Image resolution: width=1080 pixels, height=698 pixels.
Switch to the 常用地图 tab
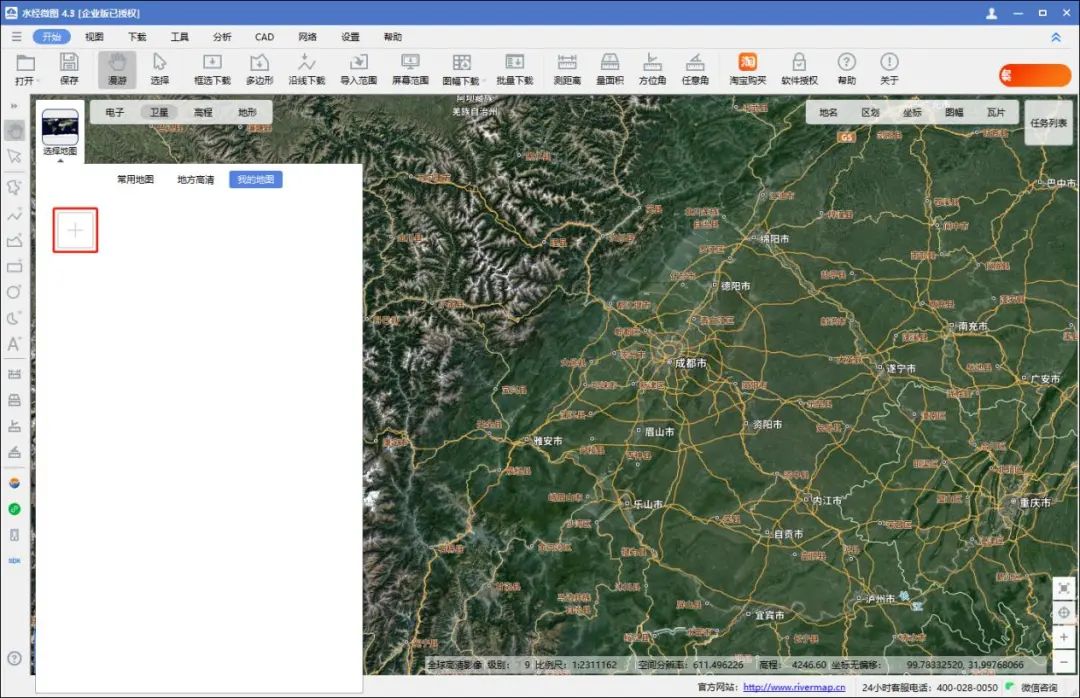point(135,180)
